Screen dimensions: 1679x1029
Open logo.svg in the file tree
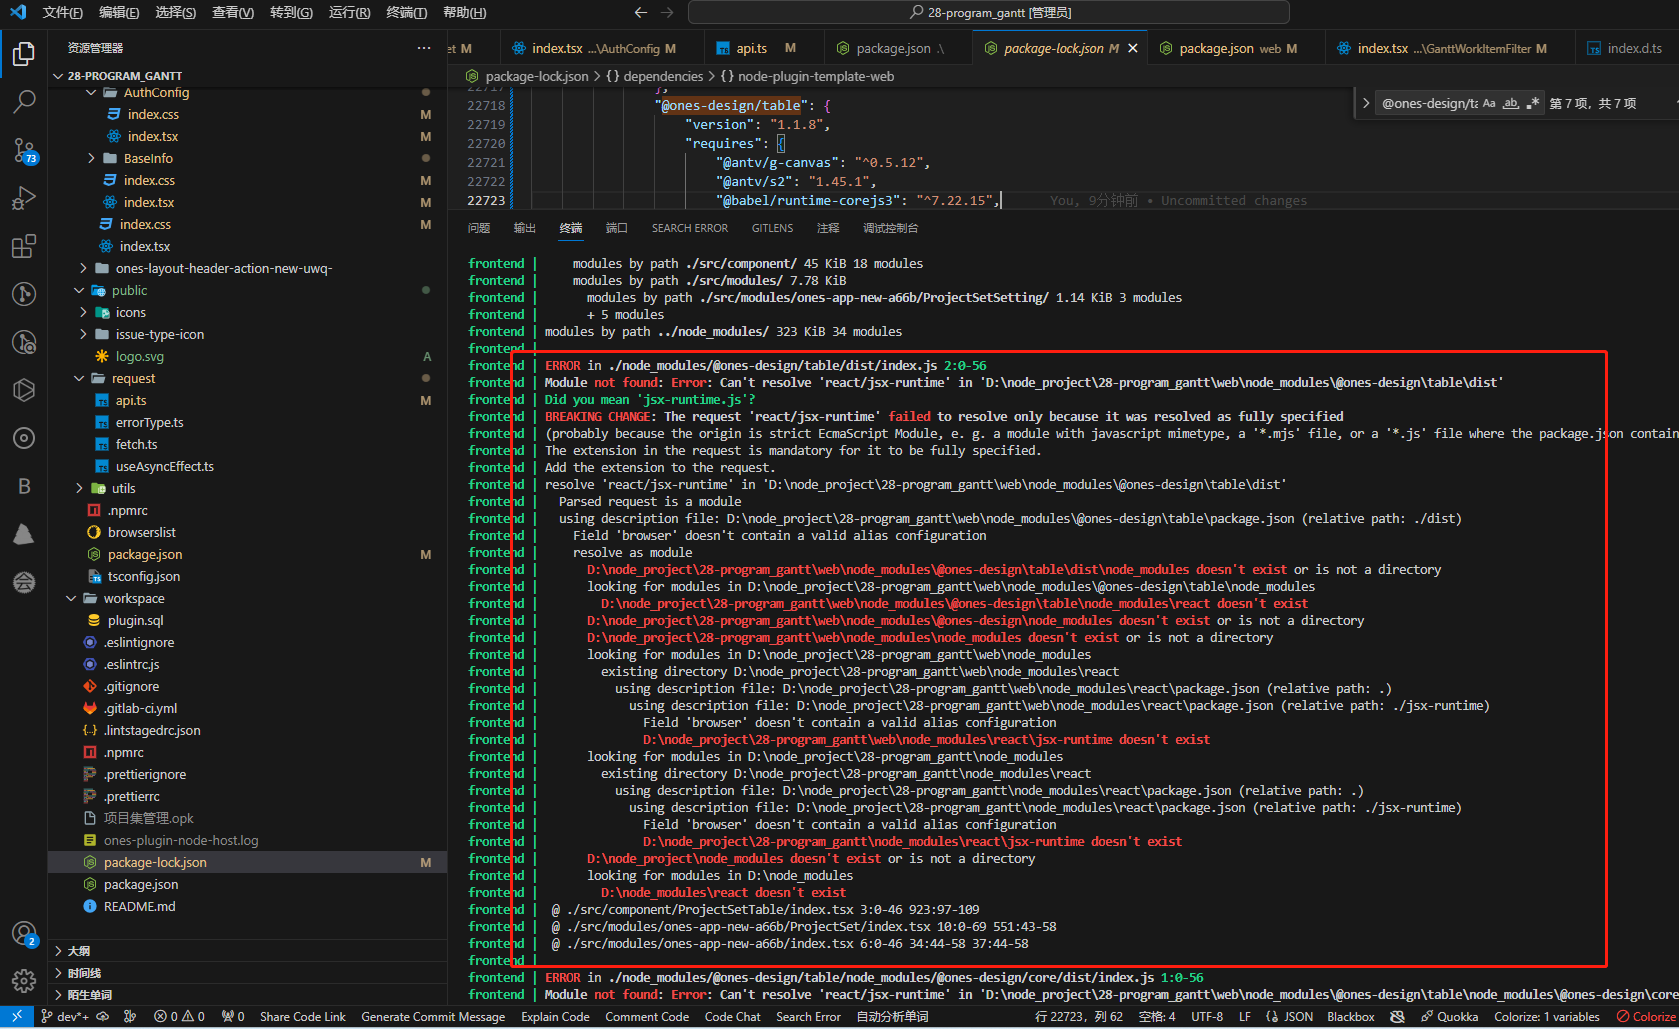tap(247, 356)
